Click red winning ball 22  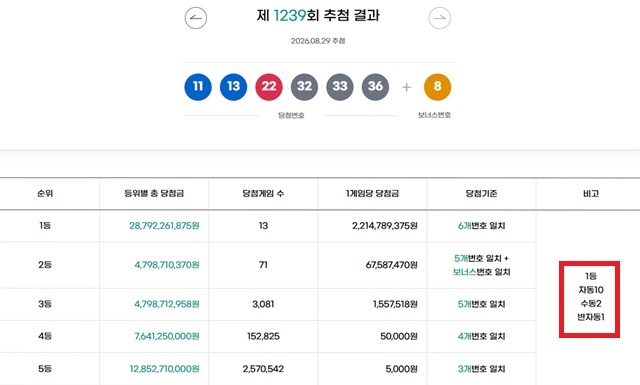click(269, 87)
